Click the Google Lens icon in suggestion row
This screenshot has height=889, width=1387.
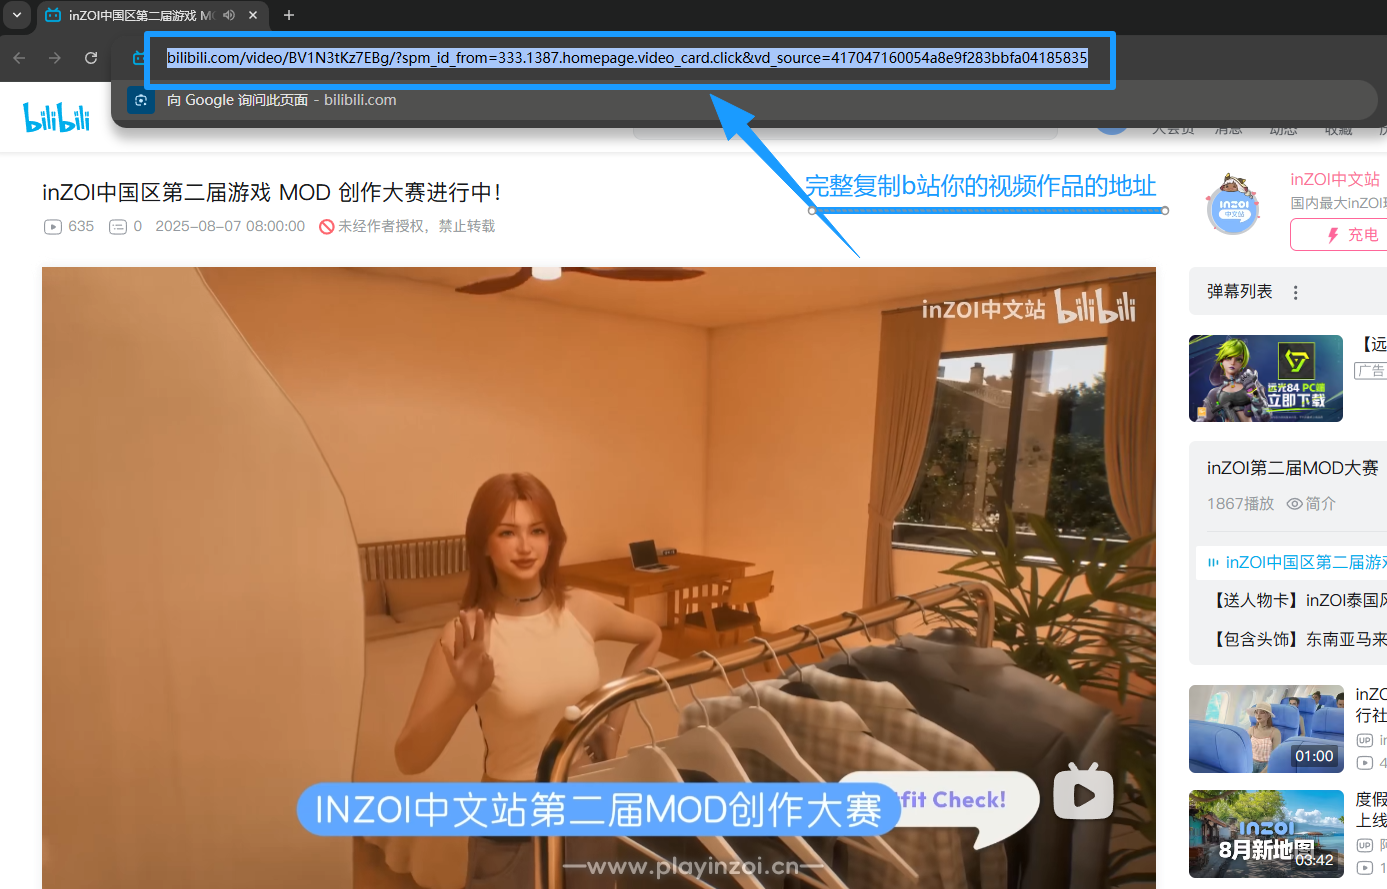(x=141, y=100)
